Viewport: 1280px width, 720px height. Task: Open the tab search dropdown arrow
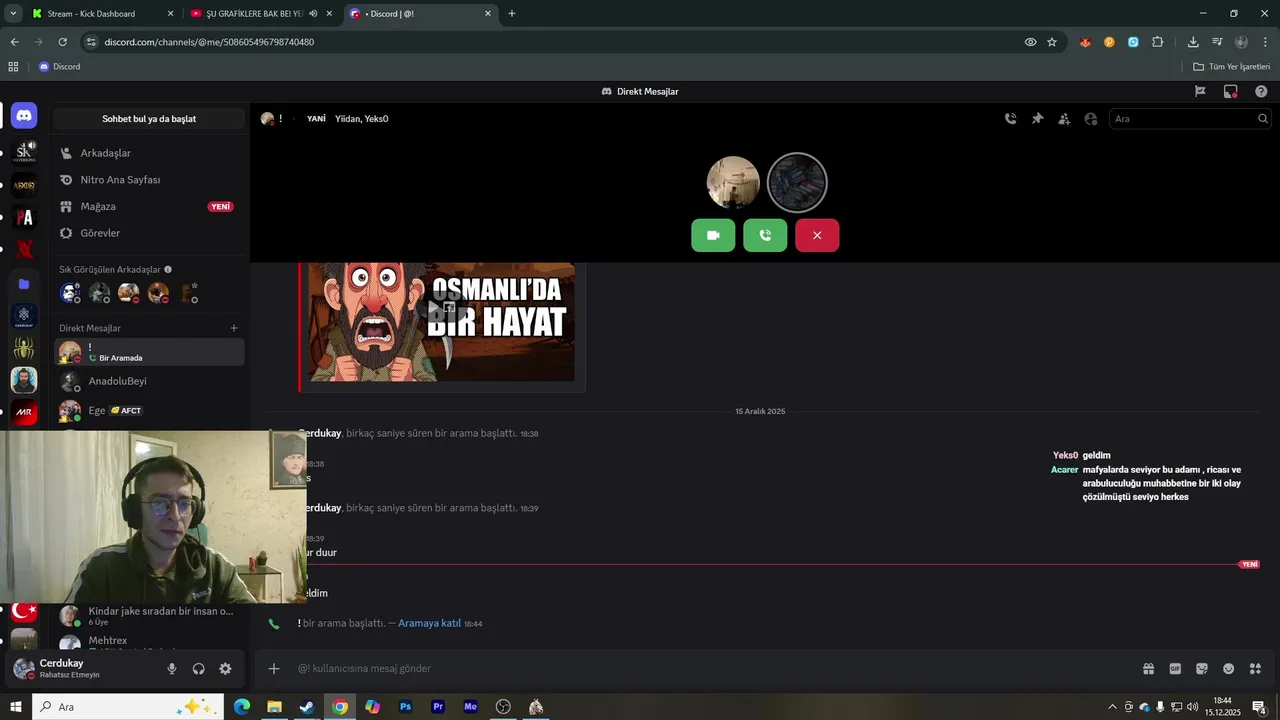tap(13, 14)
